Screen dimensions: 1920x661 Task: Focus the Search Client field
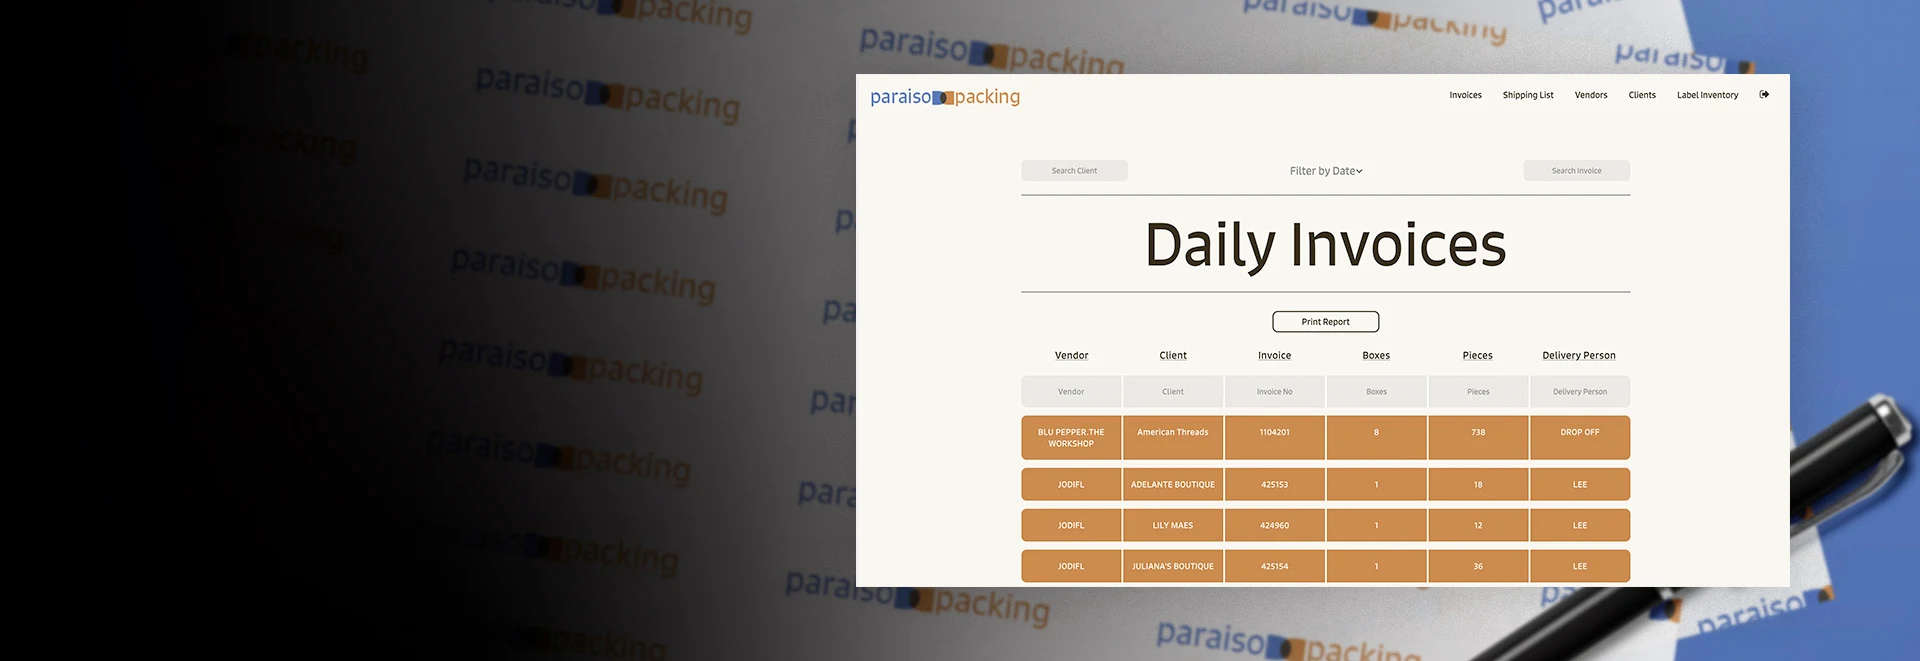1074,171
